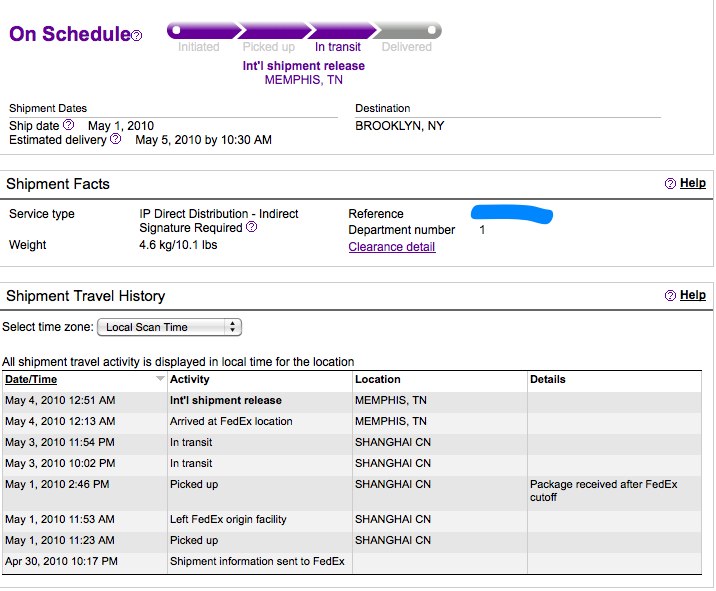Select the Initiated progress stage
716x591 pixels.
199,47
